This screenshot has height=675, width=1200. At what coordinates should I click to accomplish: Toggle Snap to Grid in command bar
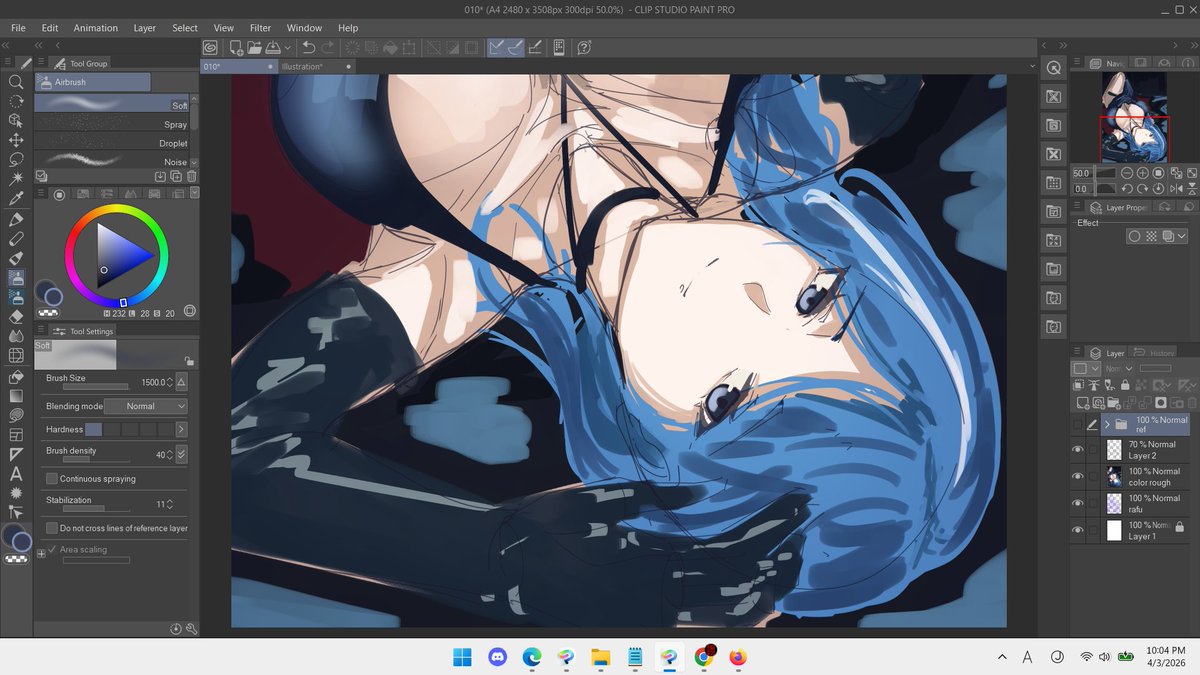(535, 47)
